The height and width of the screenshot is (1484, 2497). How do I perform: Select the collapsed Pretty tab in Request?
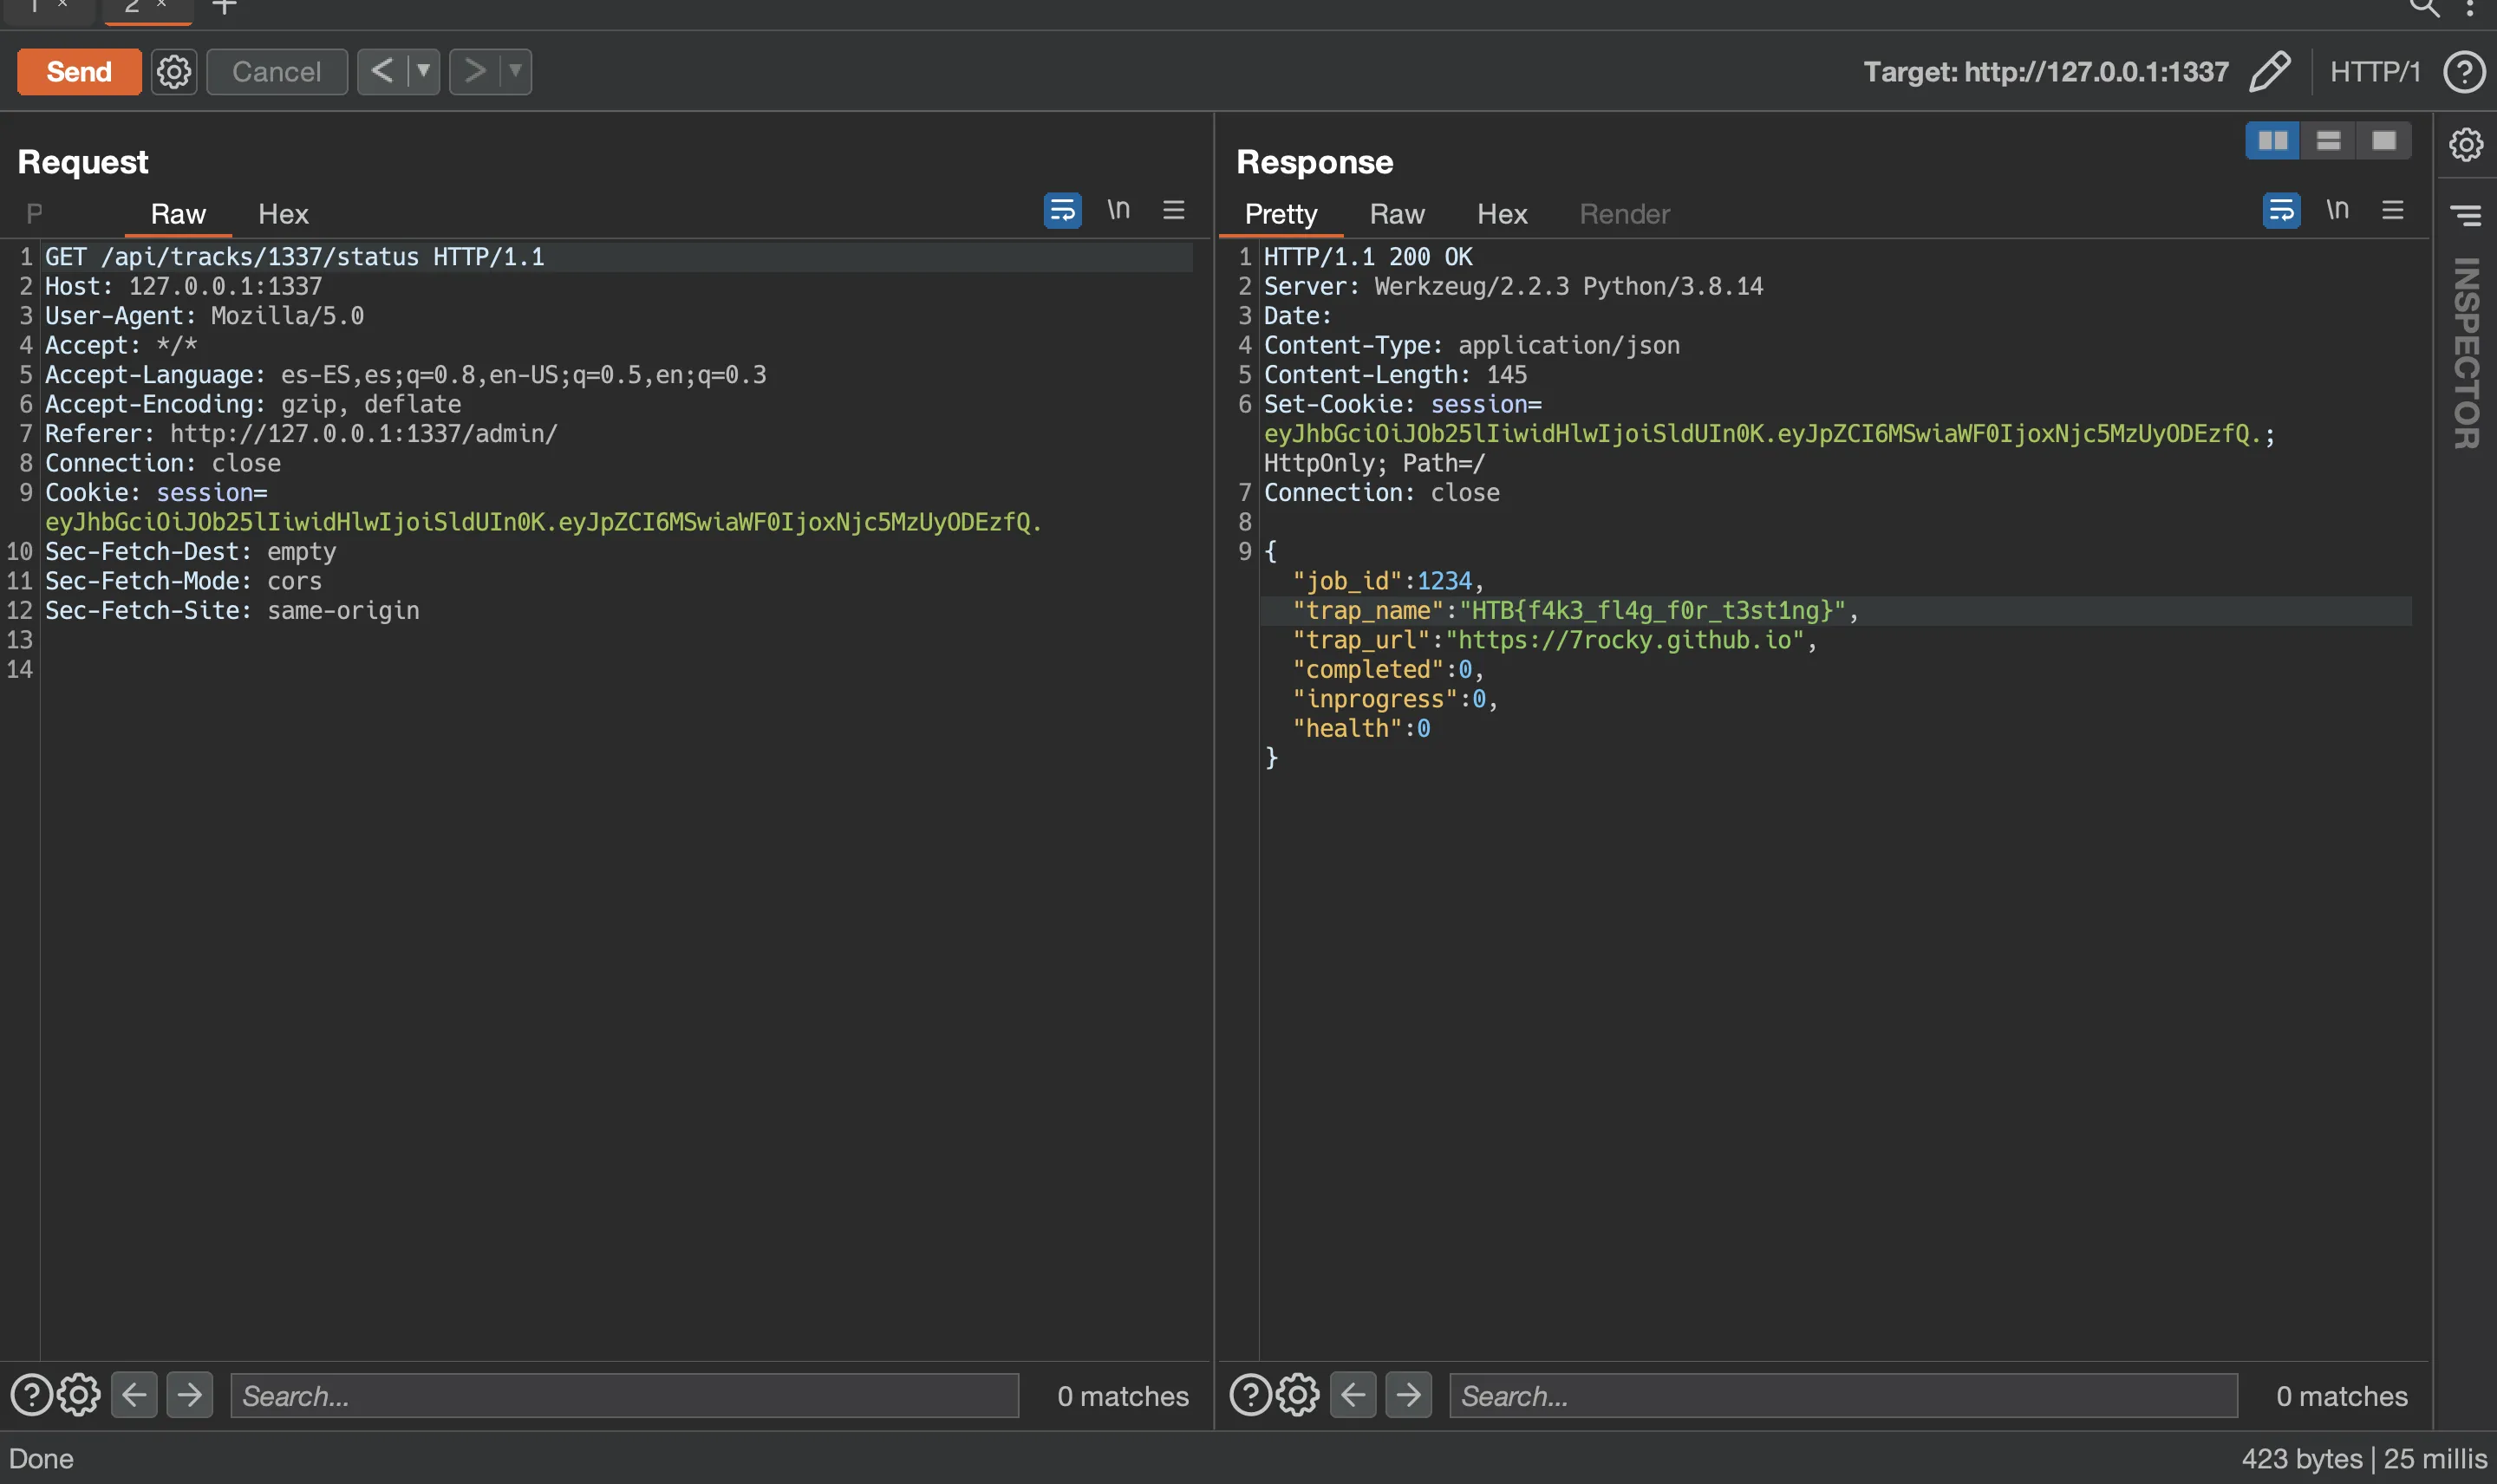[34, 214]
